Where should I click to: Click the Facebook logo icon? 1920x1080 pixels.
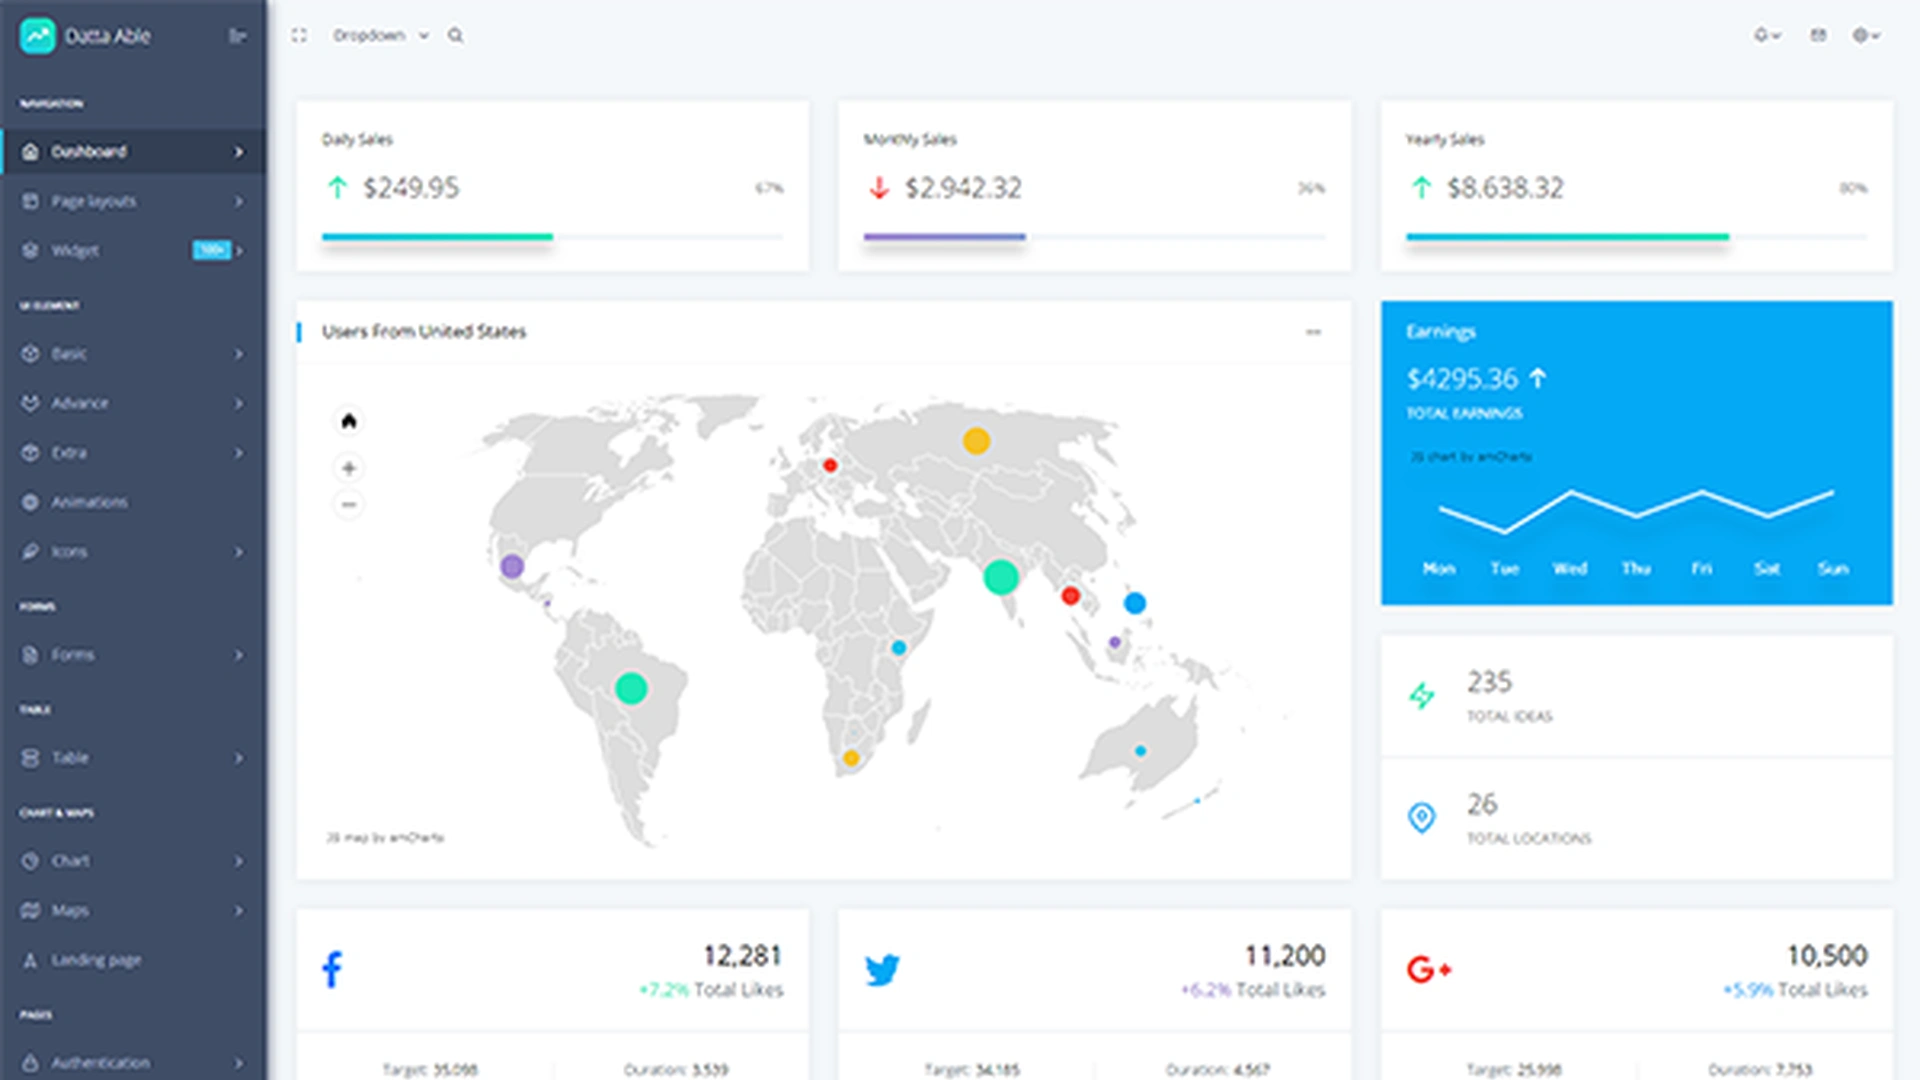[332, 969]
